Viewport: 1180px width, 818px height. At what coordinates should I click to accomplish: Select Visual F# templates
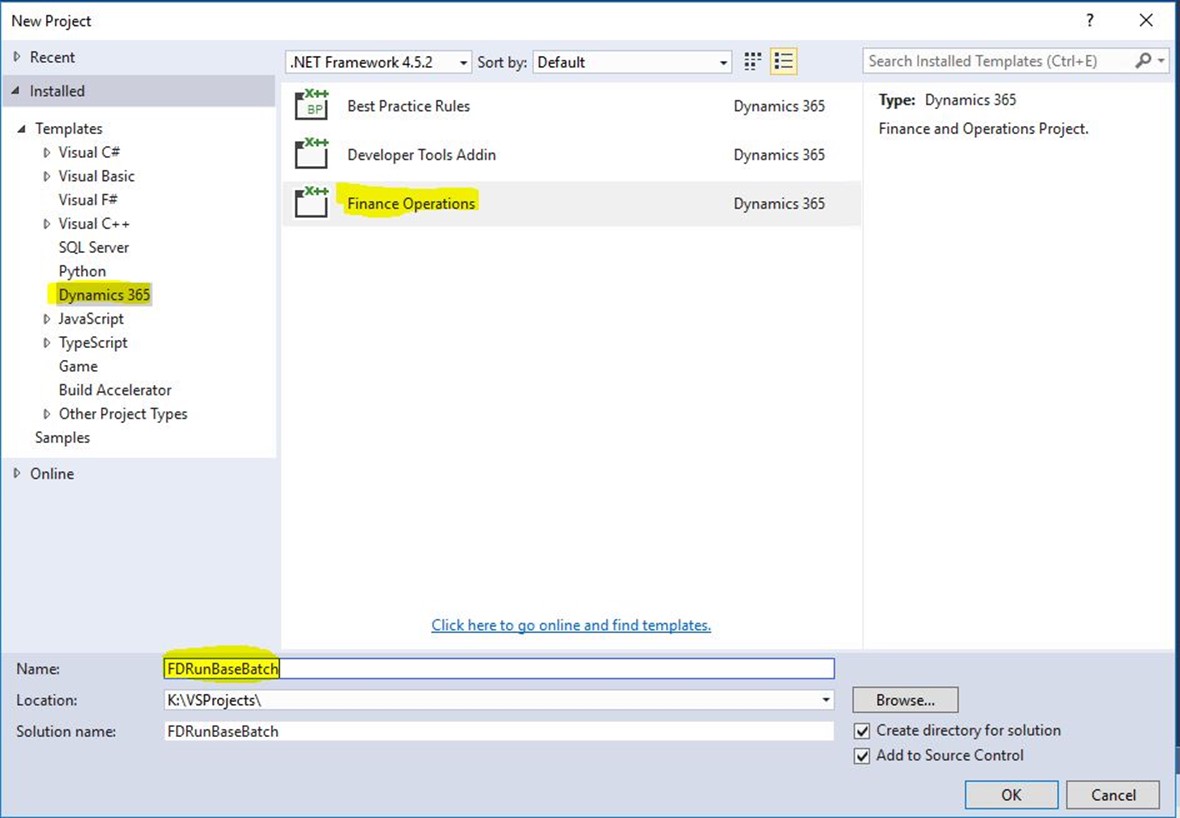88,199
